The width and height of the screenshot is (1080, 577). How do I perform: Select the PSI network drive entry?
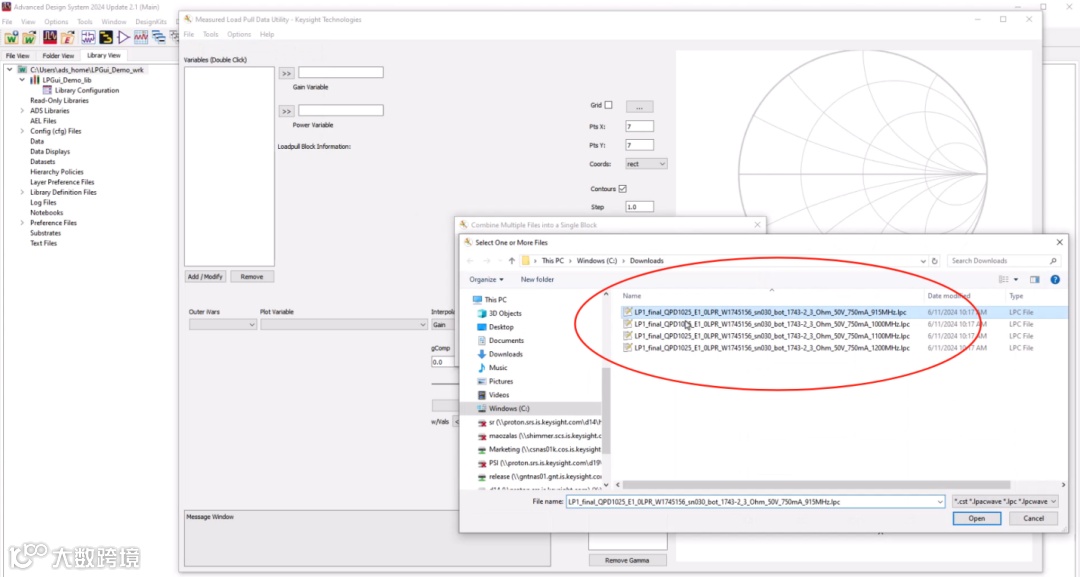tap(539, 463)
